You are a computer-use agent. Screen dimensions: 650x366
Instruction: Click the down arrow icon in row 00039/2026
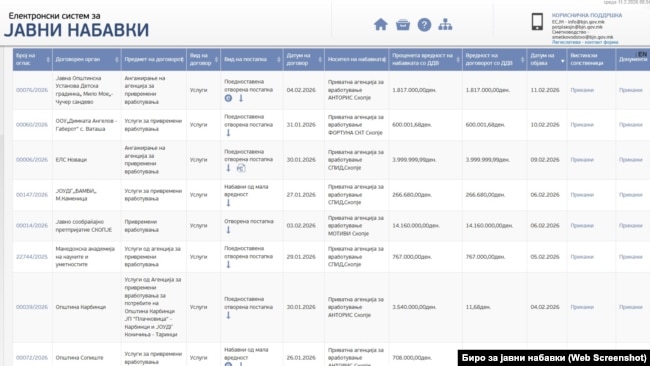[228, 315]
